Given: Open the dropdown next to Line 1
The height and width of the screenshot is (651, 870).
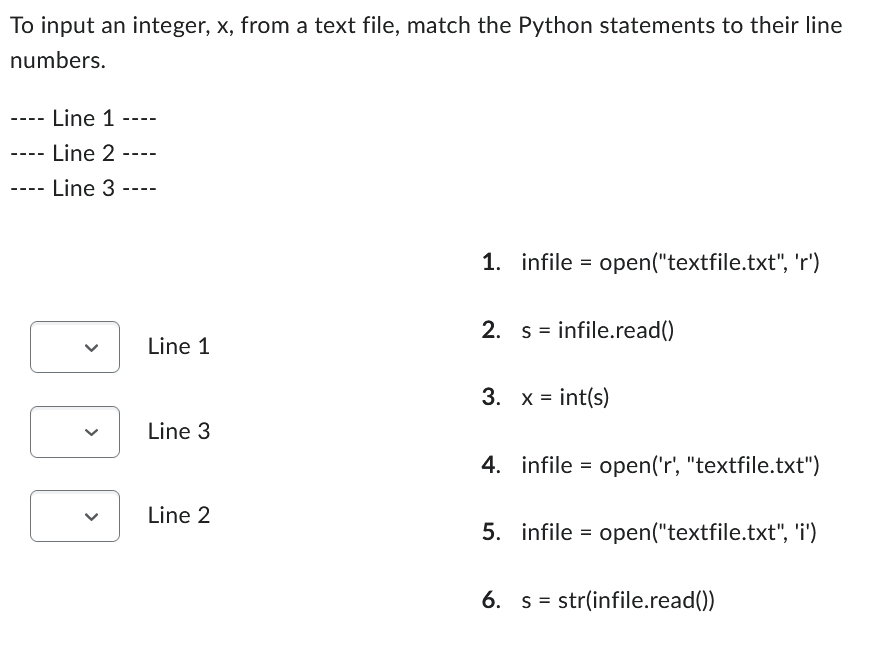Looking at the screenshot, I should point(75,346).
